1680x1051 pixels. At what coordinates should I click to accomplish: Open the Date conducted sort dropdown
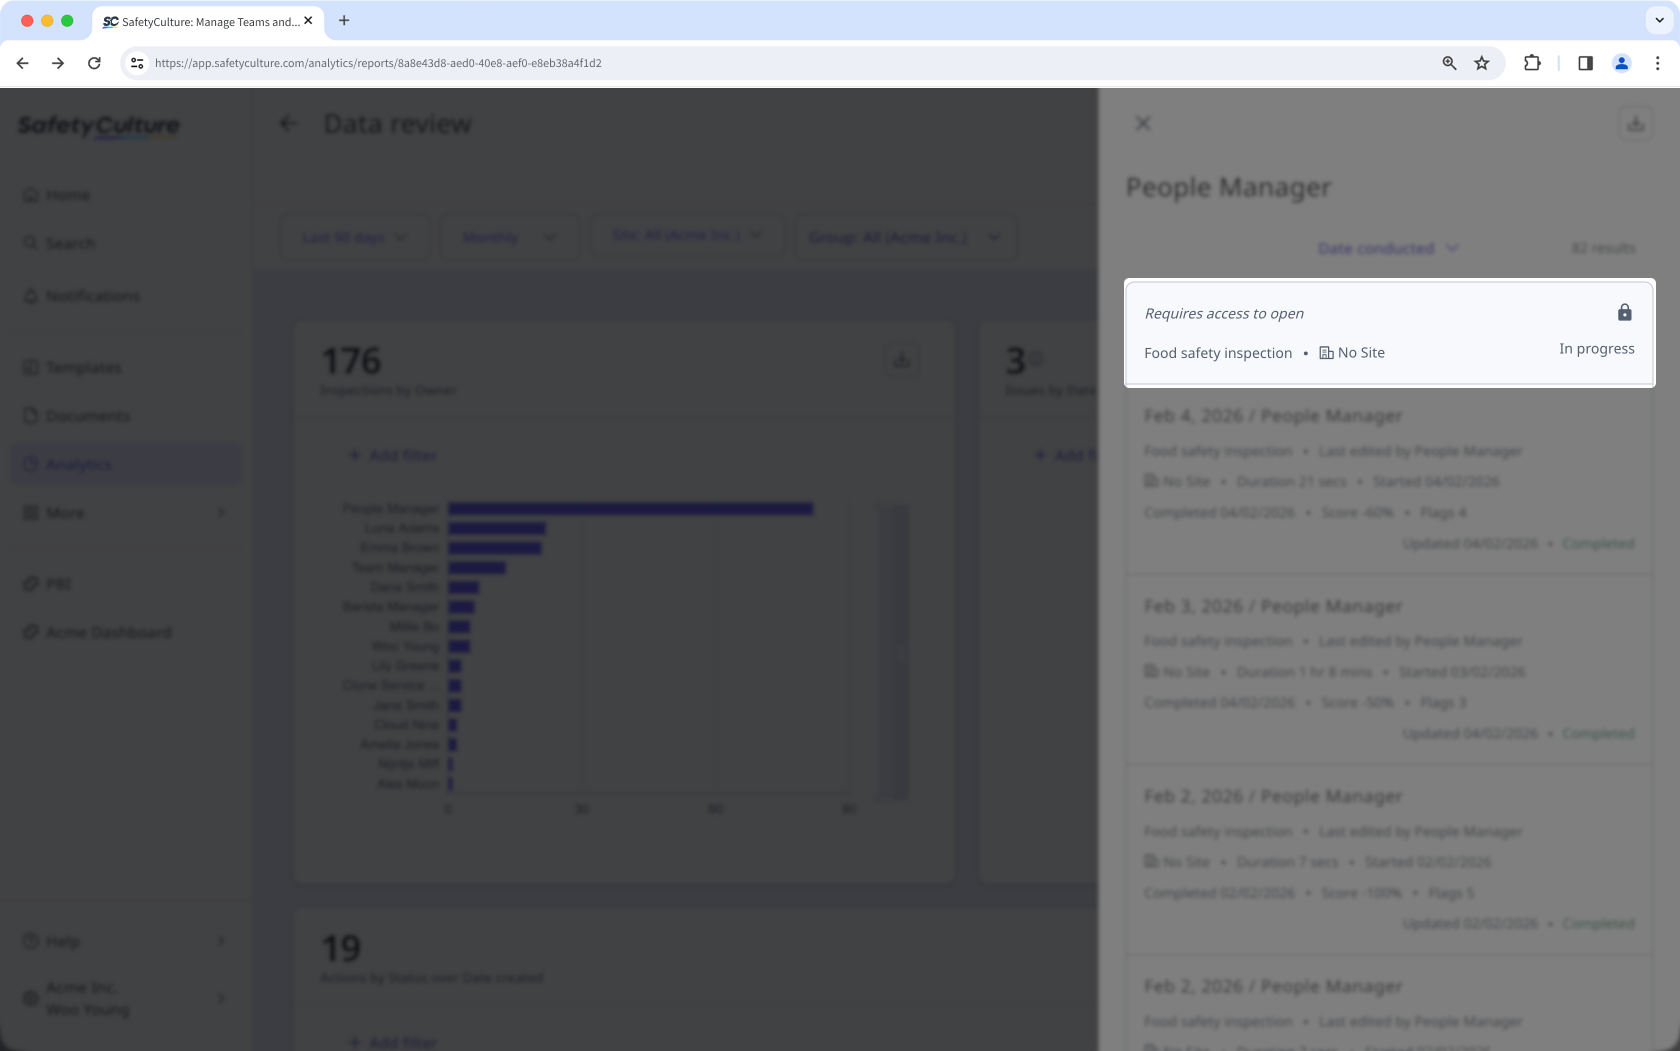pos(1388,248)
